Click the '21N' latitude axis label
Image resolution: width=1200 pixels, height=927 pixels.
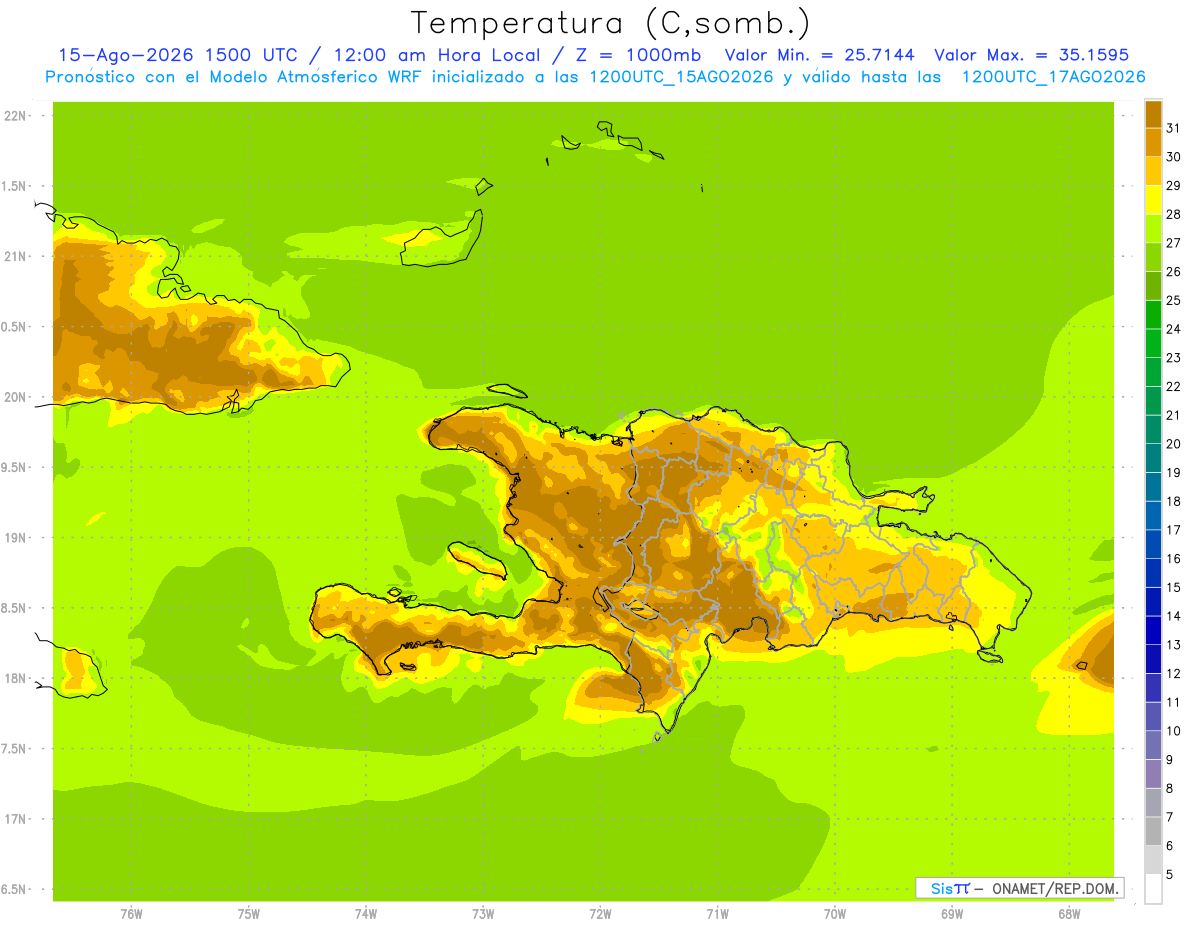tap(16, 257)
